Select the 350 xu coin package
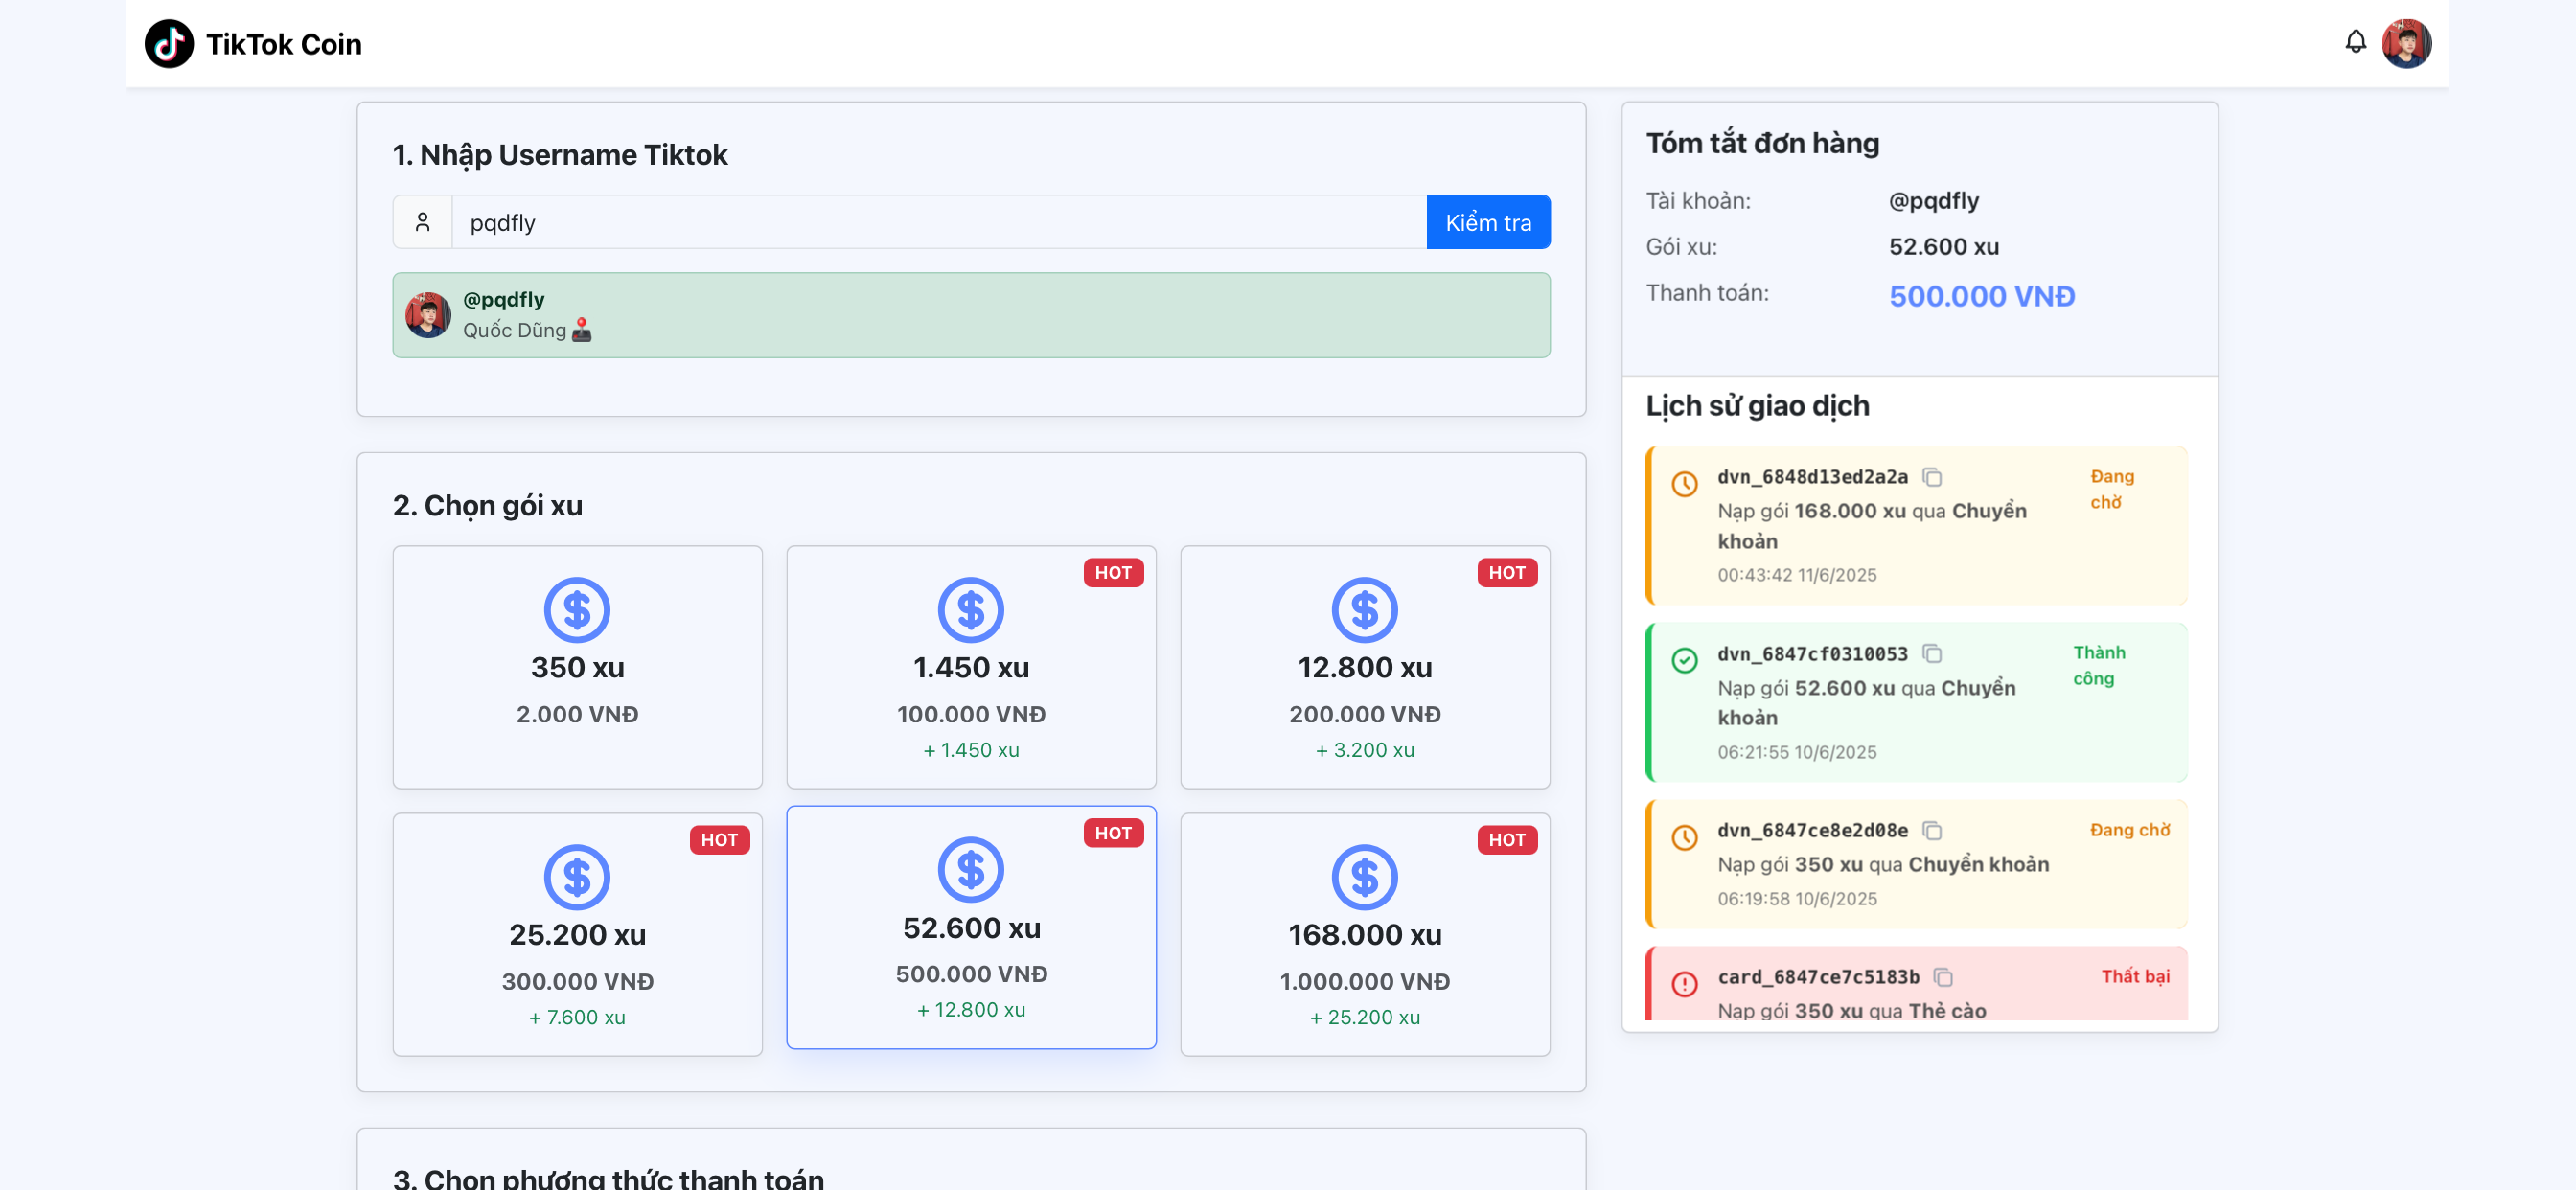The image size is (2576, 1190). pos(577,666)
